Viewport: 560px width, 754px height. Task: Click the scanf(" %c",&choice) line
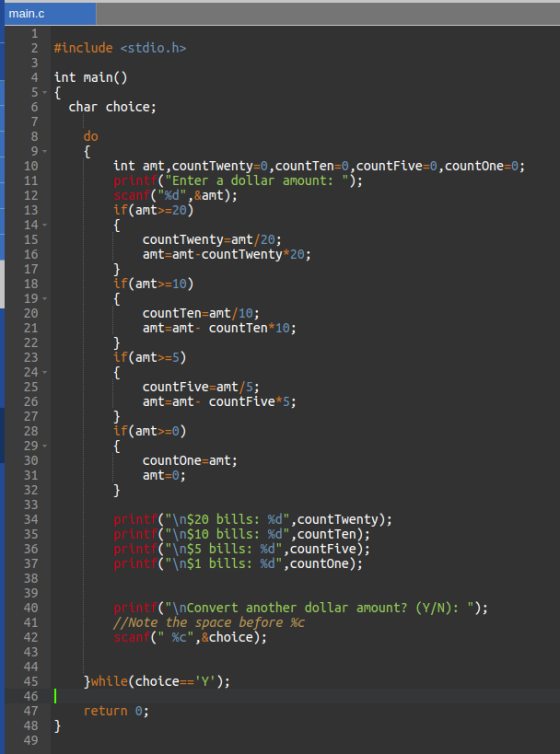[x=190, y=637]
